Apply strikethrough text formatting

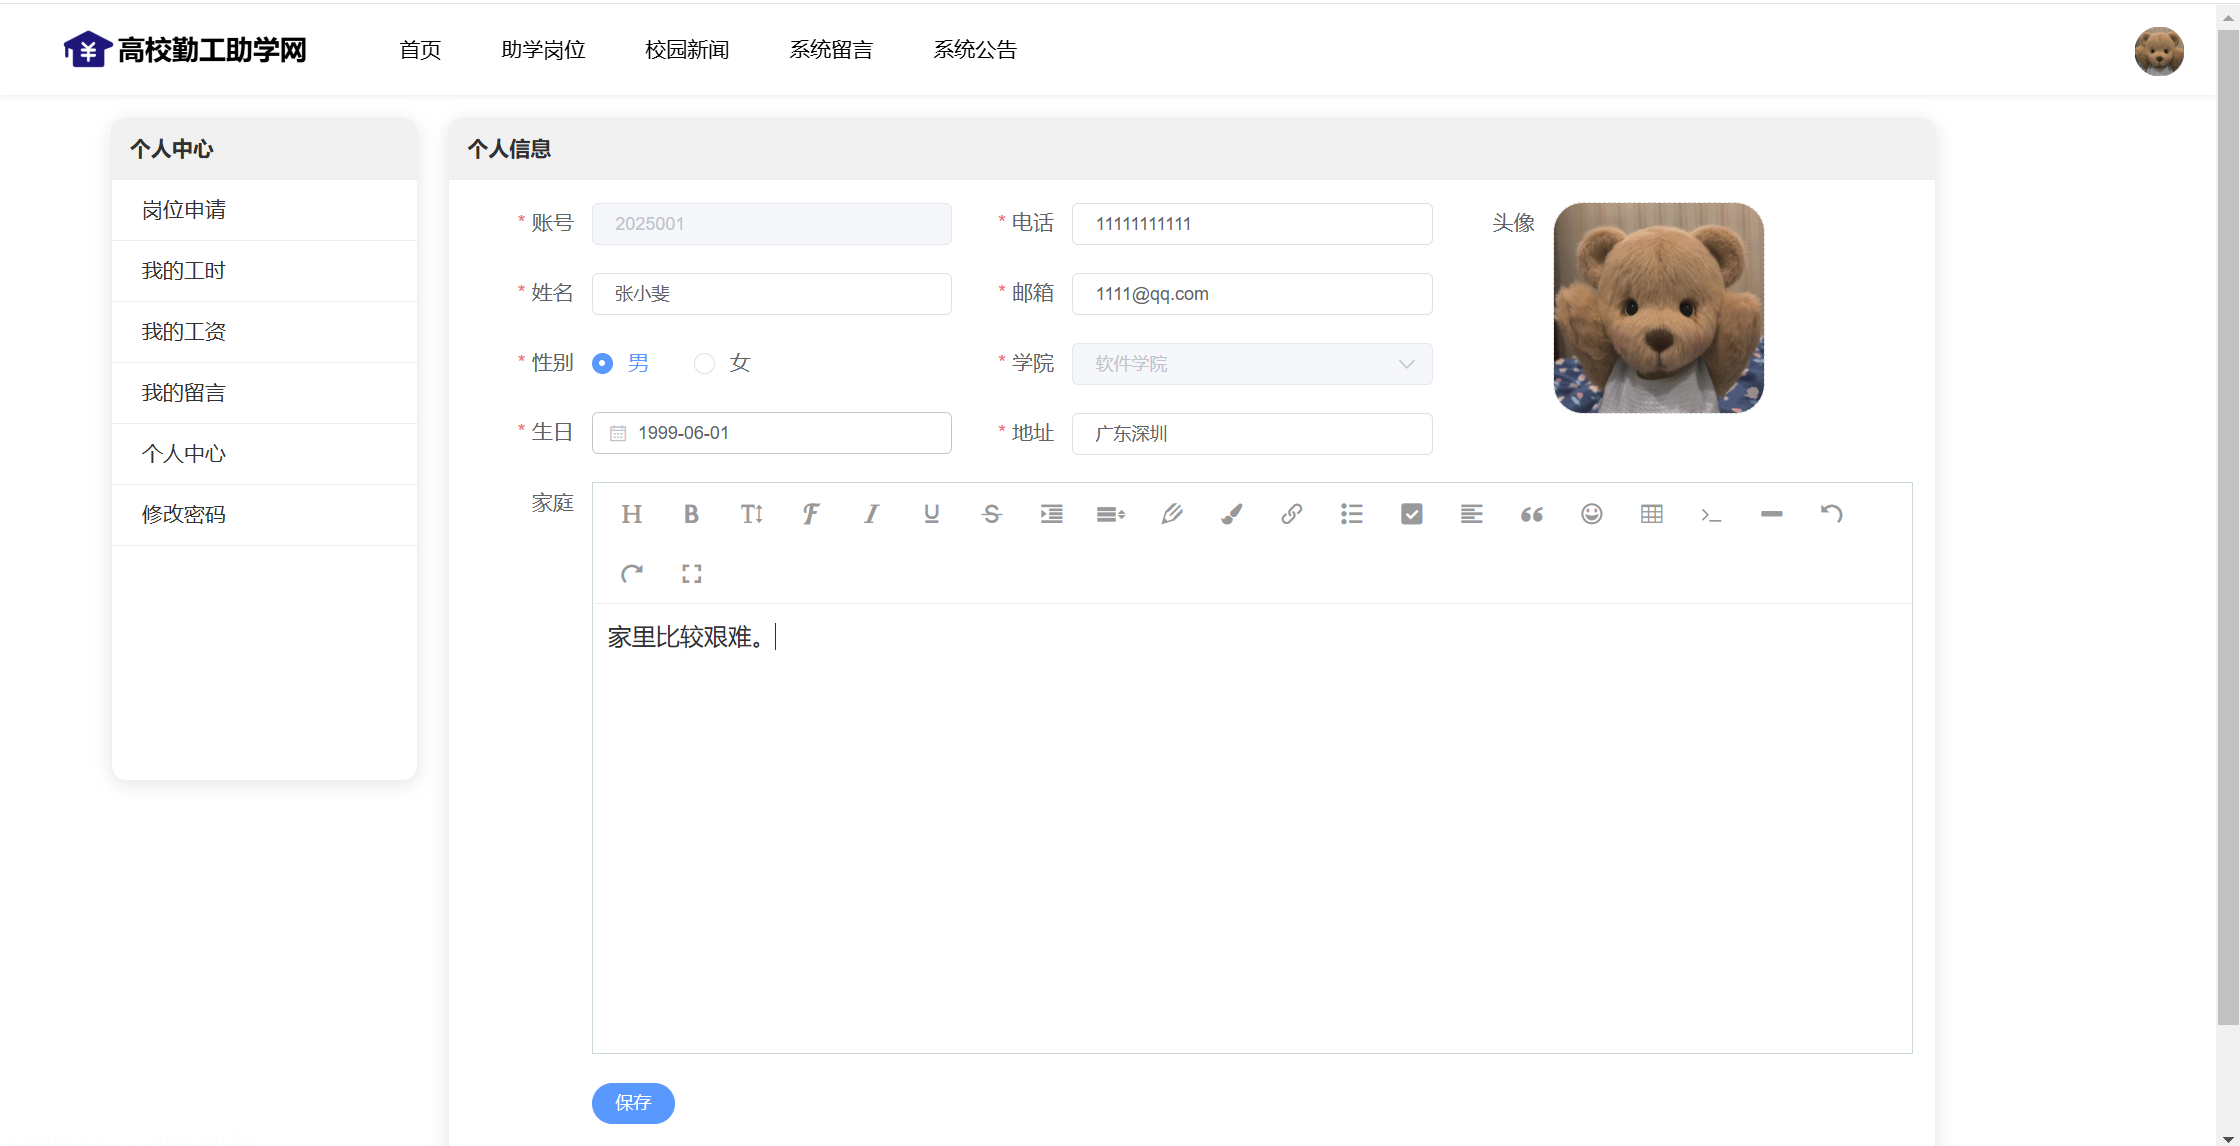coord(991,514)
